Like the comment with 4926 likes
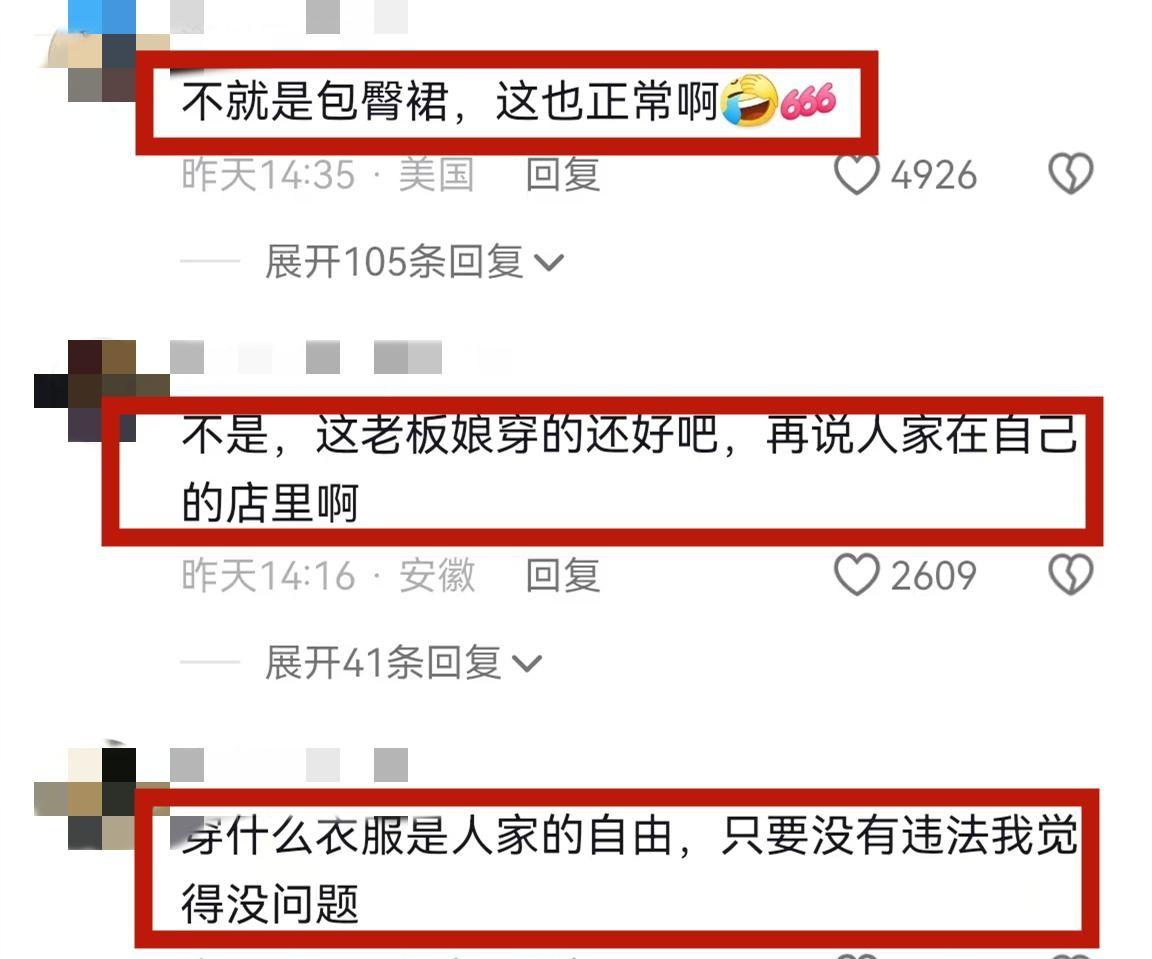1152x959 pixels. pyautogui.click(x=857, y=175)
